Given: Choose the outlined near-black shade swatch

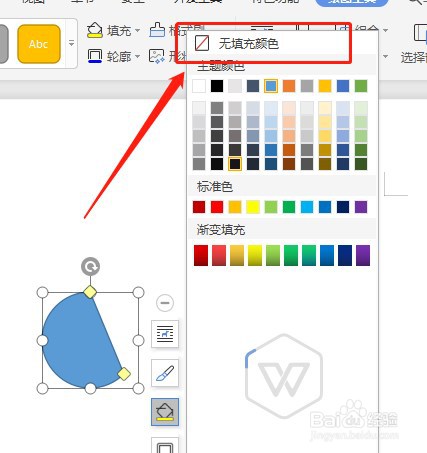Looking at the screenshot, I should coord(235,164).
